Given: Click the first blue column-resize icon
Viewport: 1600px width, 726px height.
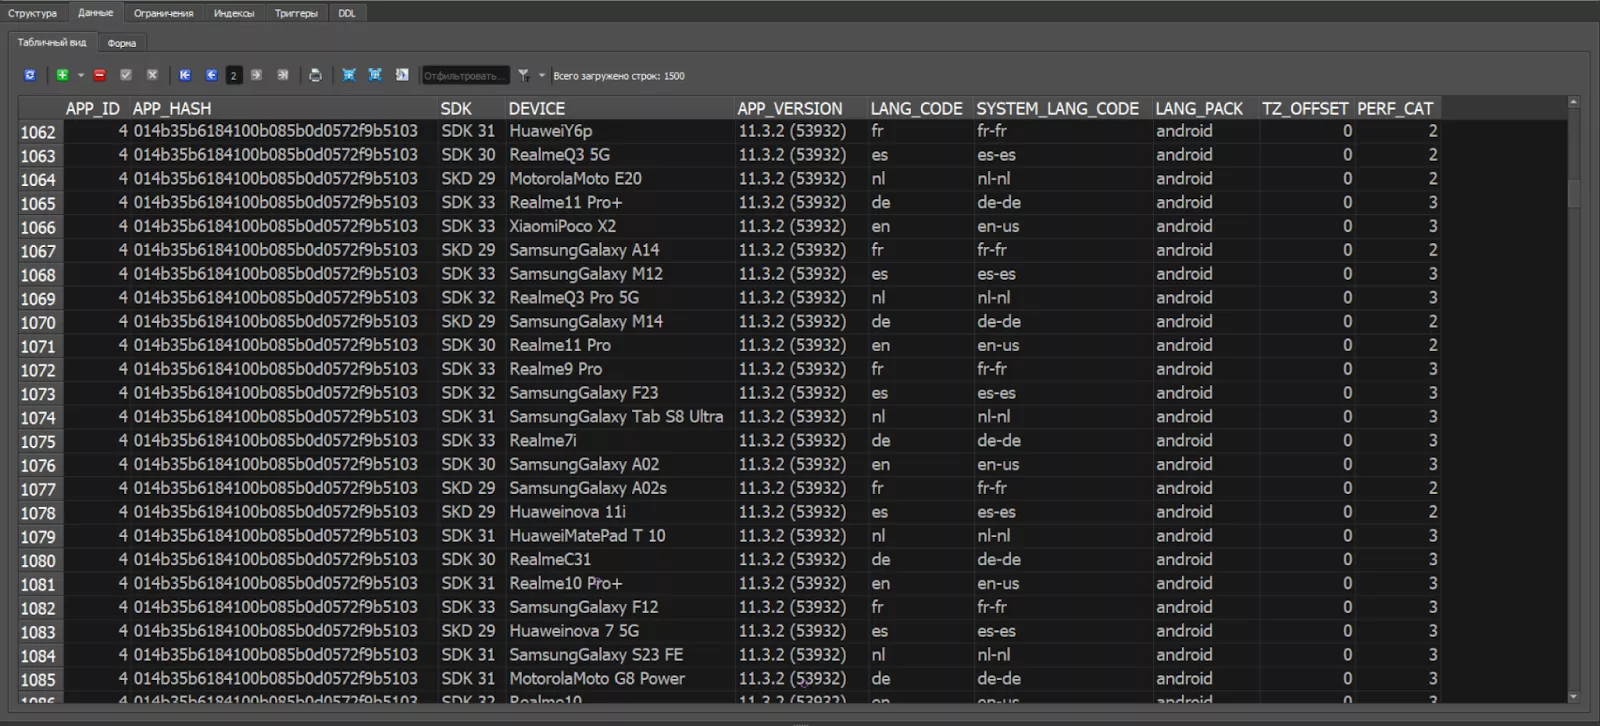Looking at the screenshot, I should coord(349,75).
